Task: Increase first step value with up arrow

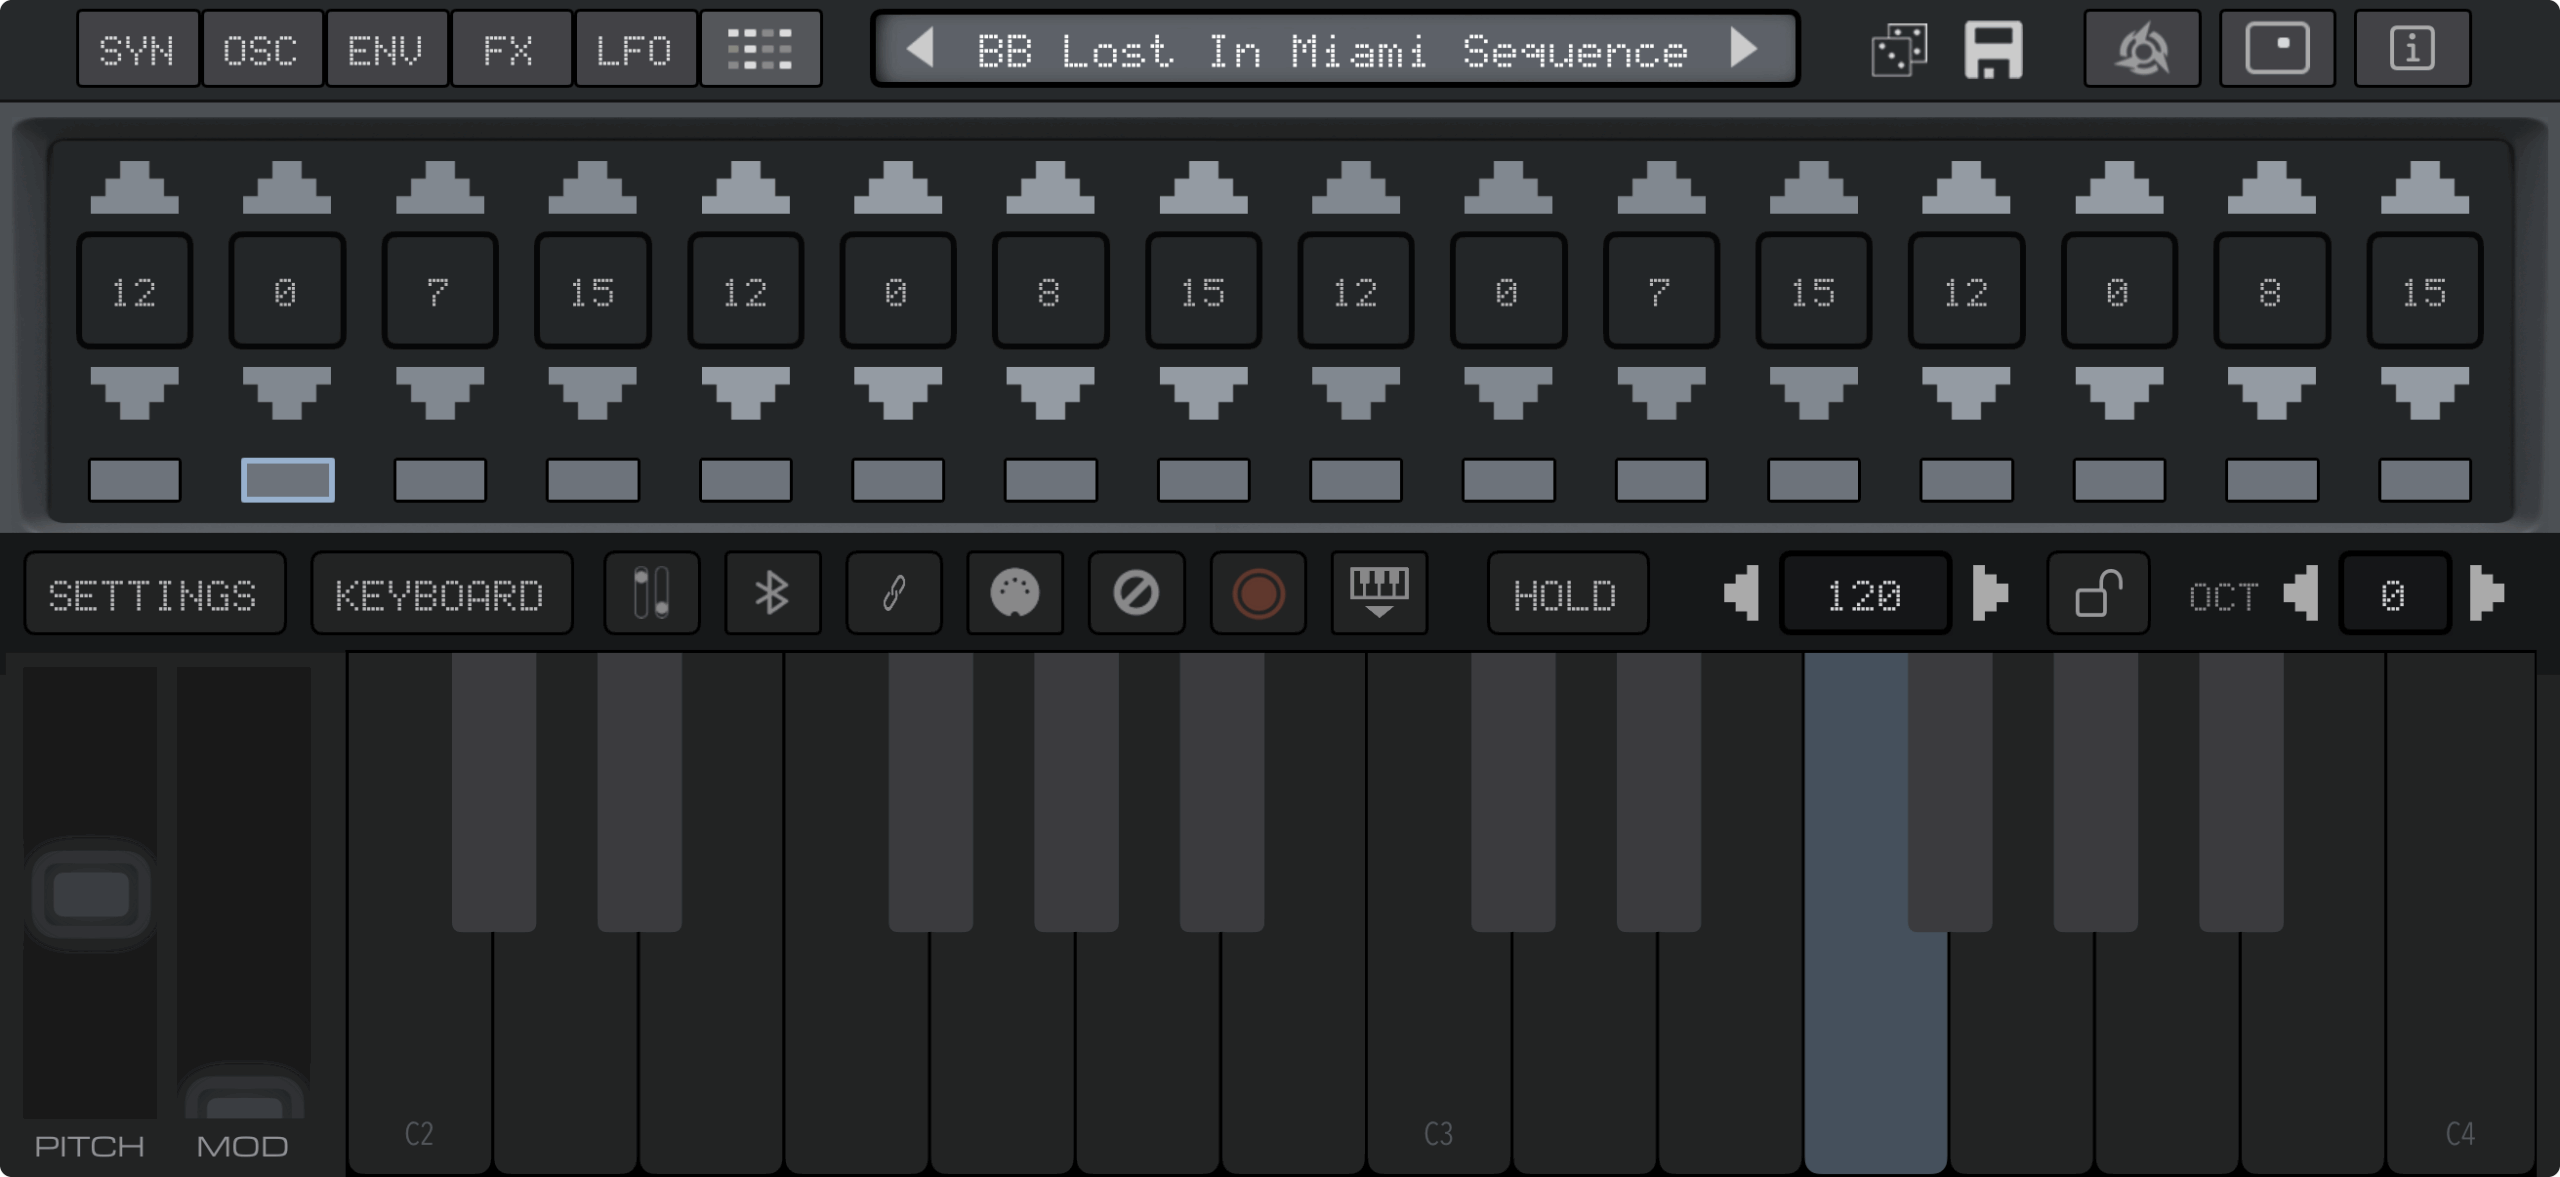Action: pyautogui.click(x=135, y=188)
